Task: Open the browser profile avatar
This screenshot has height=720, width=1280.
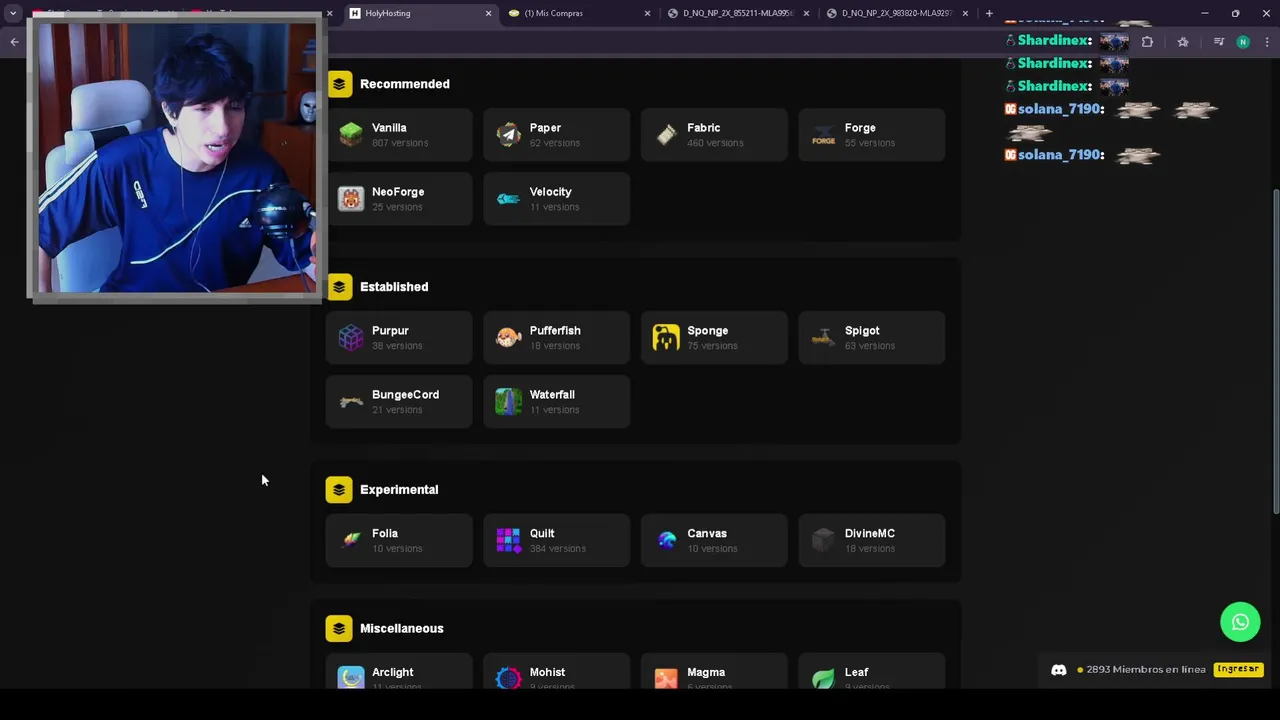Action: (1243, 42)
